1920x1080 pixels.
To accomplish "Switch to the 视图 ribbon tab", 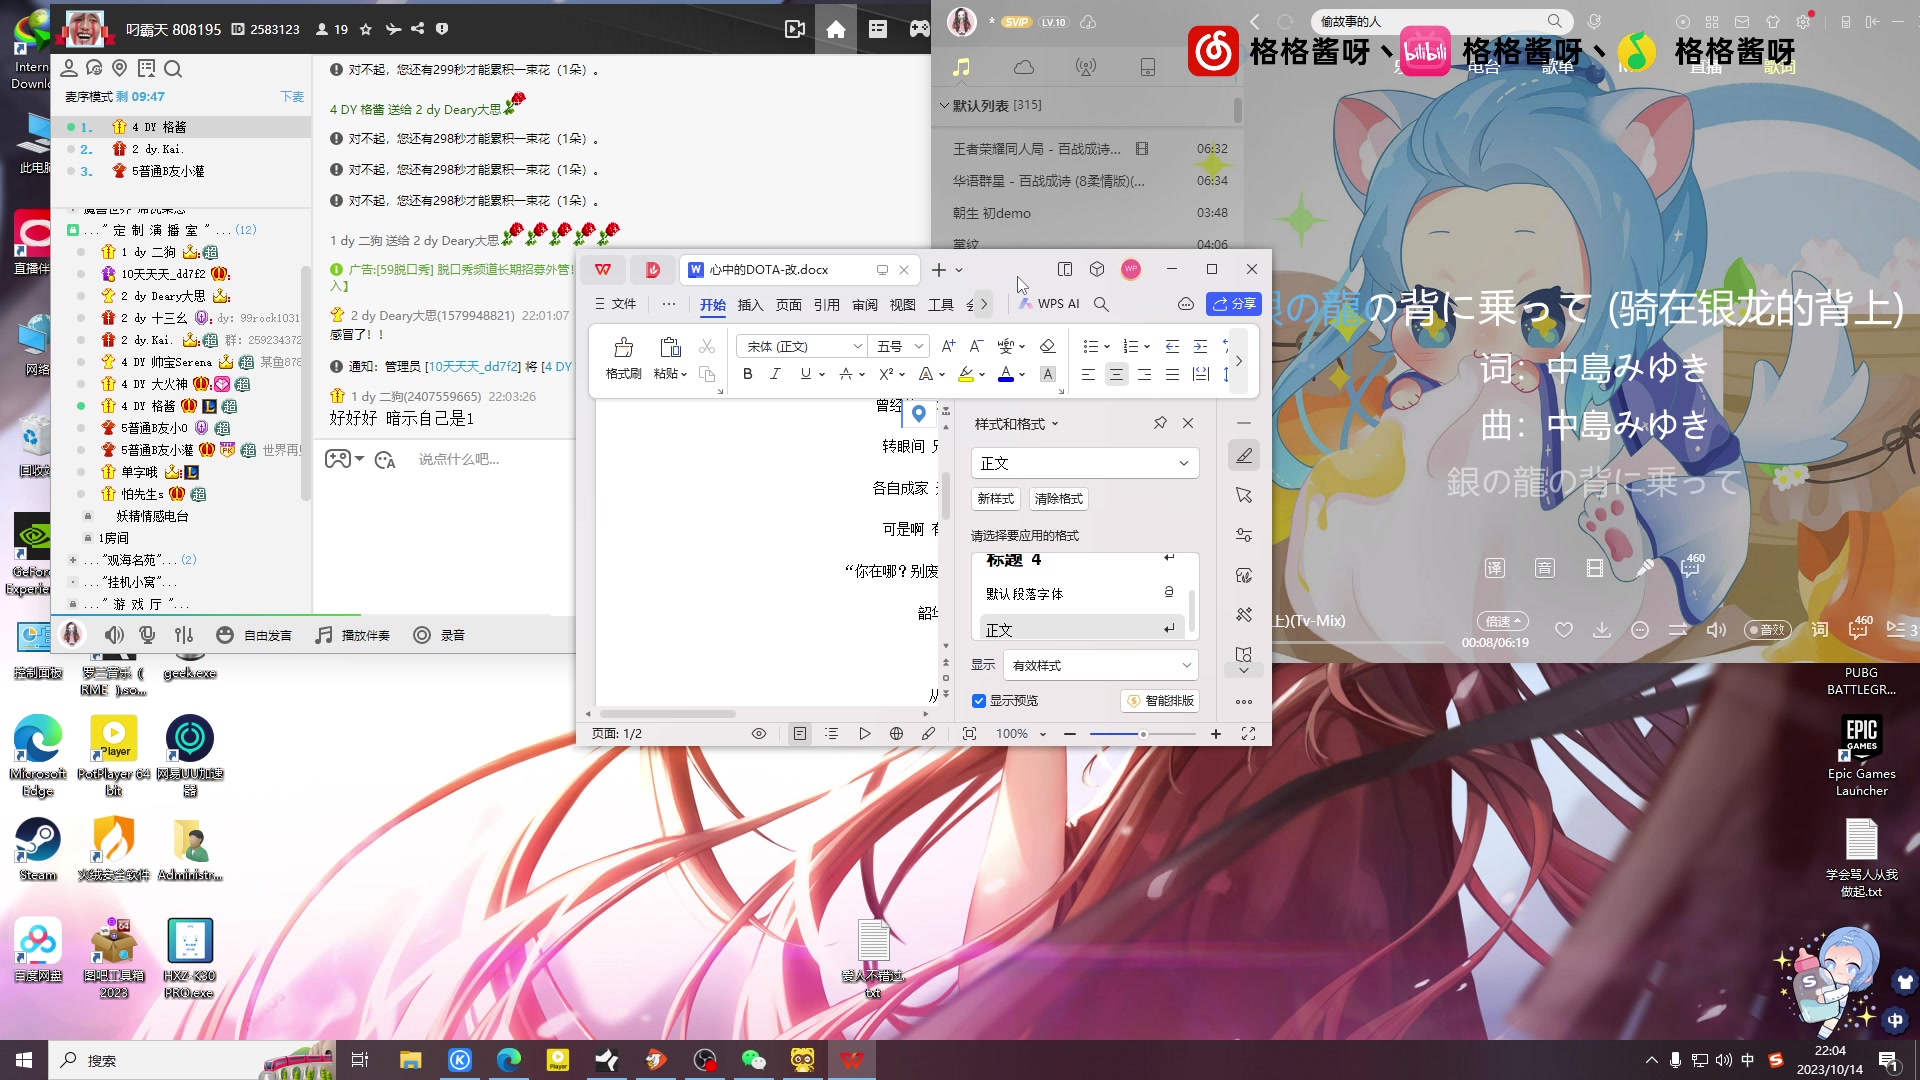I will click(x=903, y=305).
